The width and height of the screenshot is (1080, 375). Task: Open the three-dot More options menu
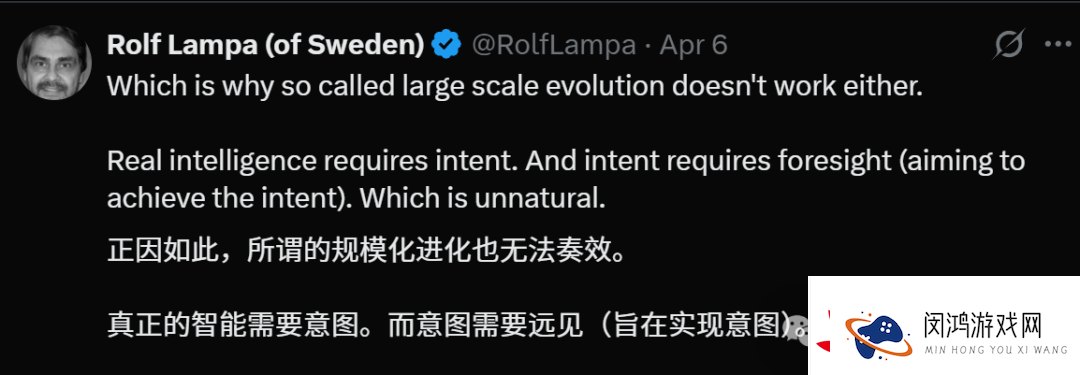tap(1057, 45)
